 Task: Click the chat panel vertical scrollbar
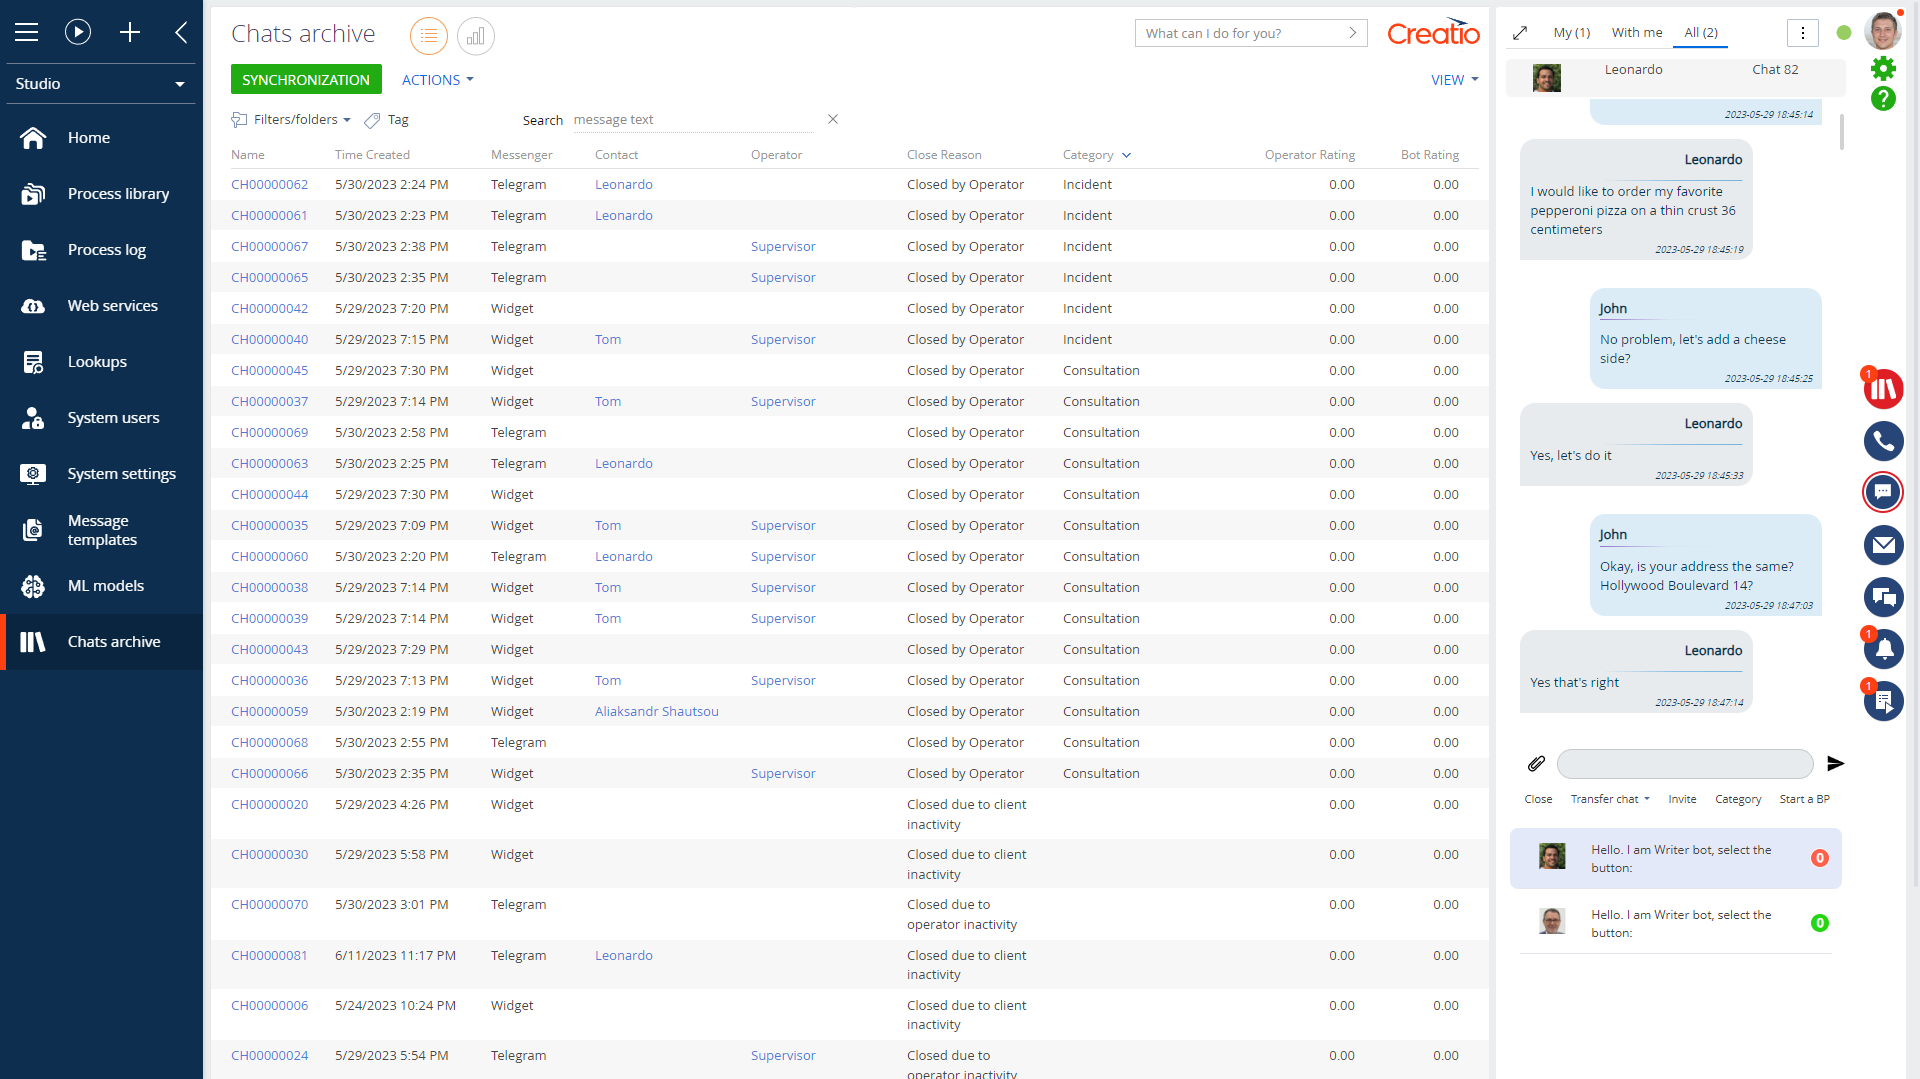tap(1841, 132)
